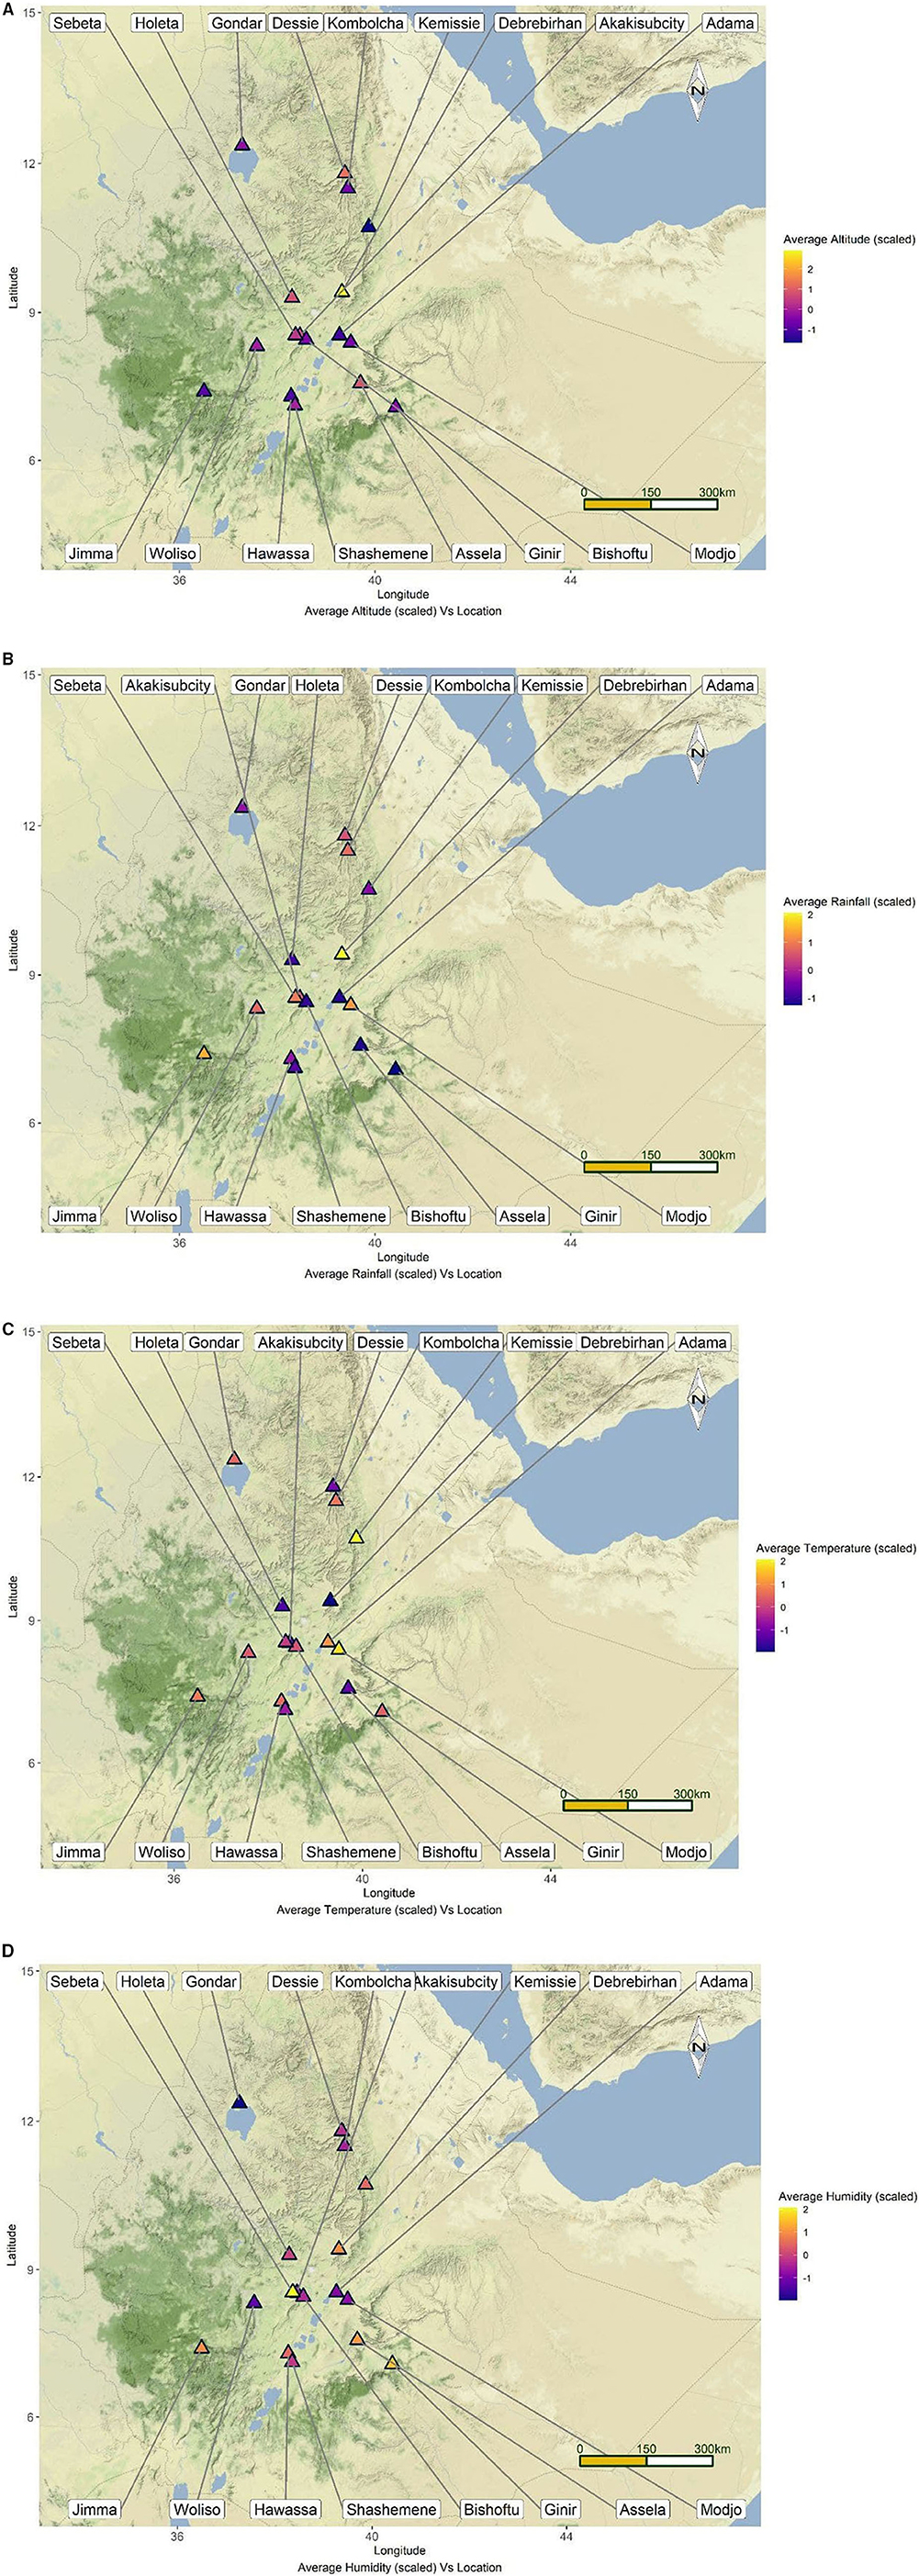Click the Adama label in panel A
919x2576 pixels.
[730, 23]
